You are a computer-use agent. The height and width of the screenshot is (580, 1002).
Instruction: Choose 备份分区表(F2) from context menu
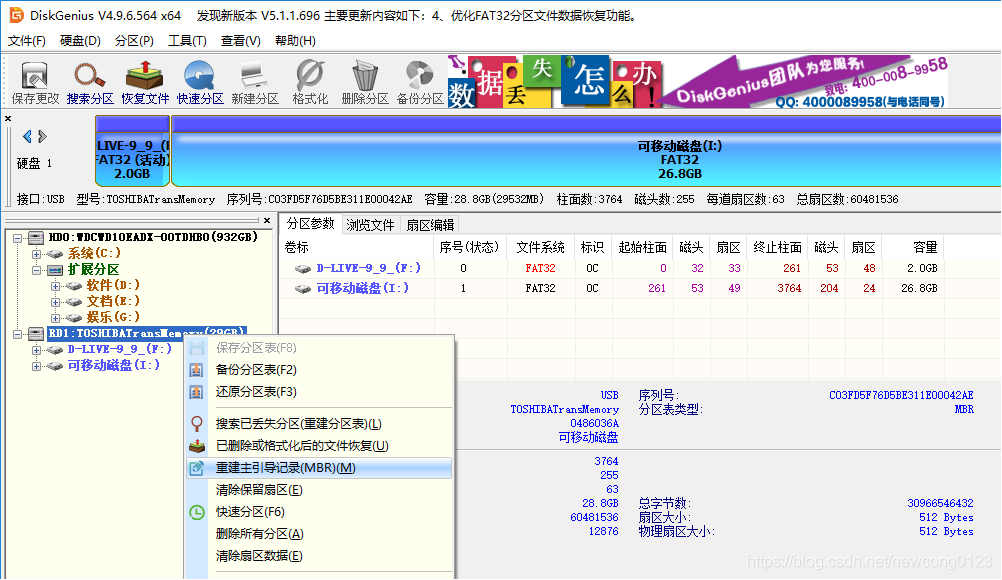pyautogui.click(x=320, y=369)
